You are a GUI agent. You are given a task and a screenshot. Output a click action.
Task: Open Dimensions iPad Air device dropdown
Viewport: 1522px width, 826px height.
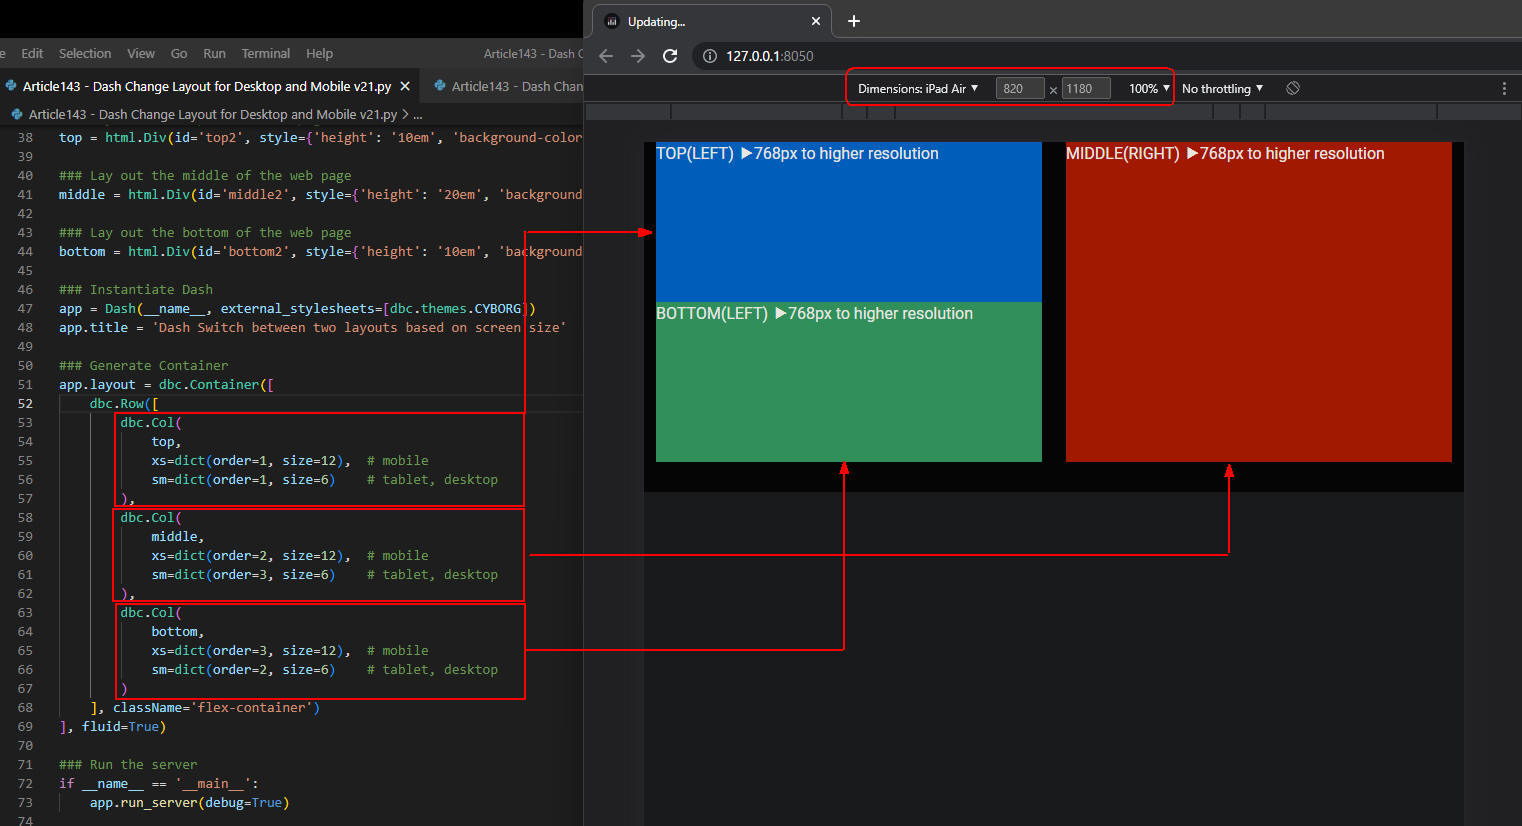tap(918, 88)
